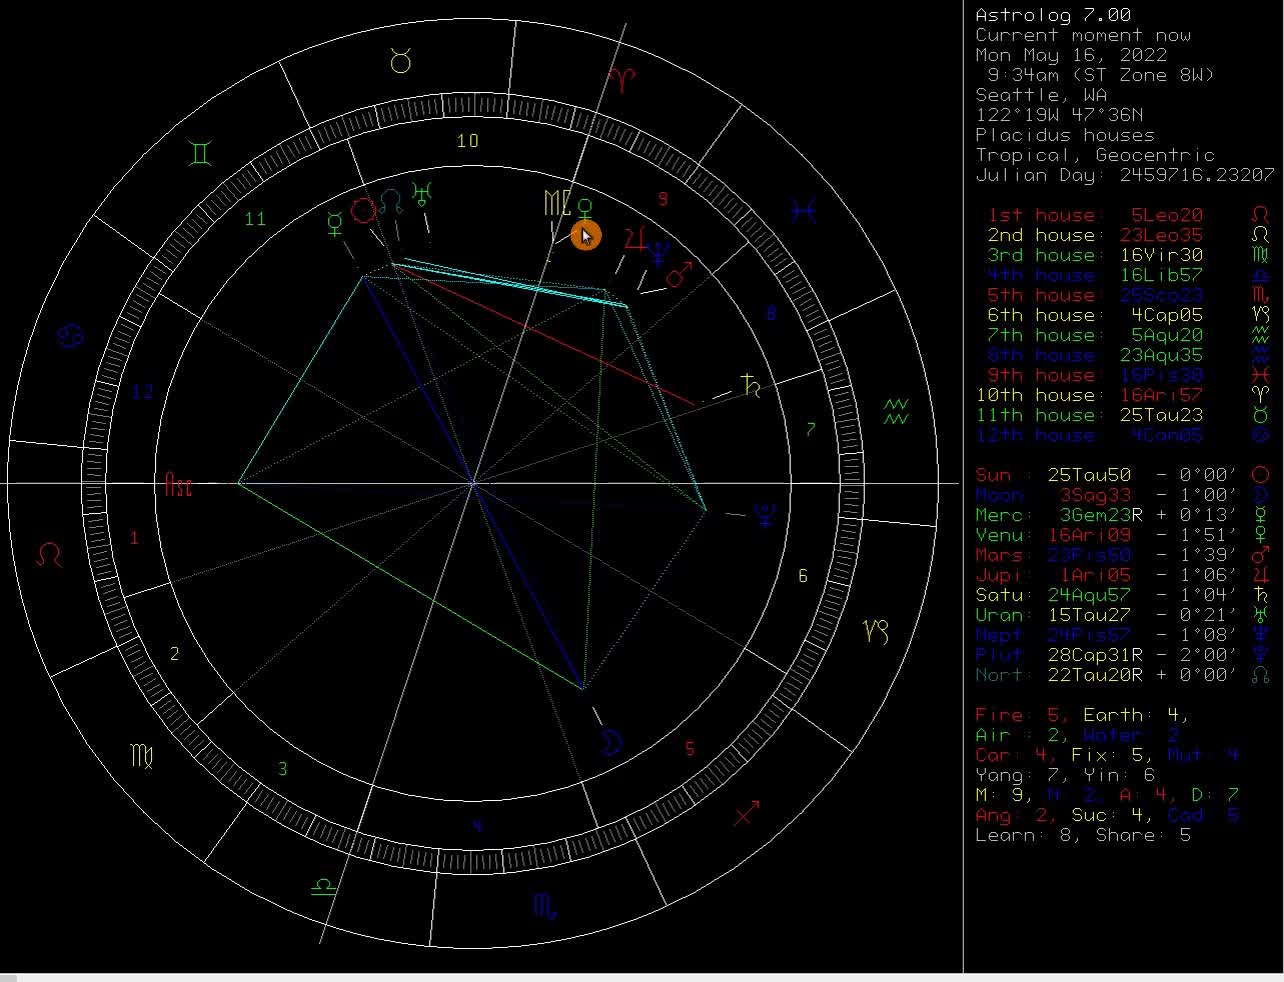Click the red Asc ascendant label
Screen dimensions: 1284x982
click(178, 486)
